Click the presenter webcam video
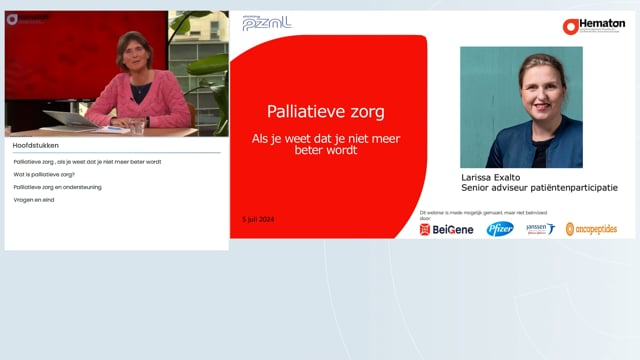 [x=117, y=73]
